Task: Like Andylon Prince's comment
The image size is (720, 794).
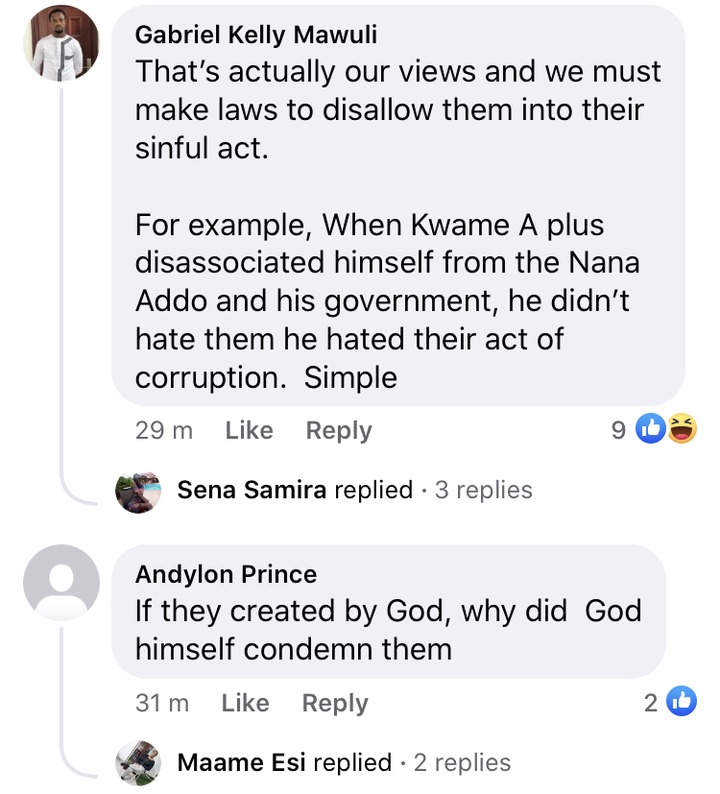Action: pos(245,704)
